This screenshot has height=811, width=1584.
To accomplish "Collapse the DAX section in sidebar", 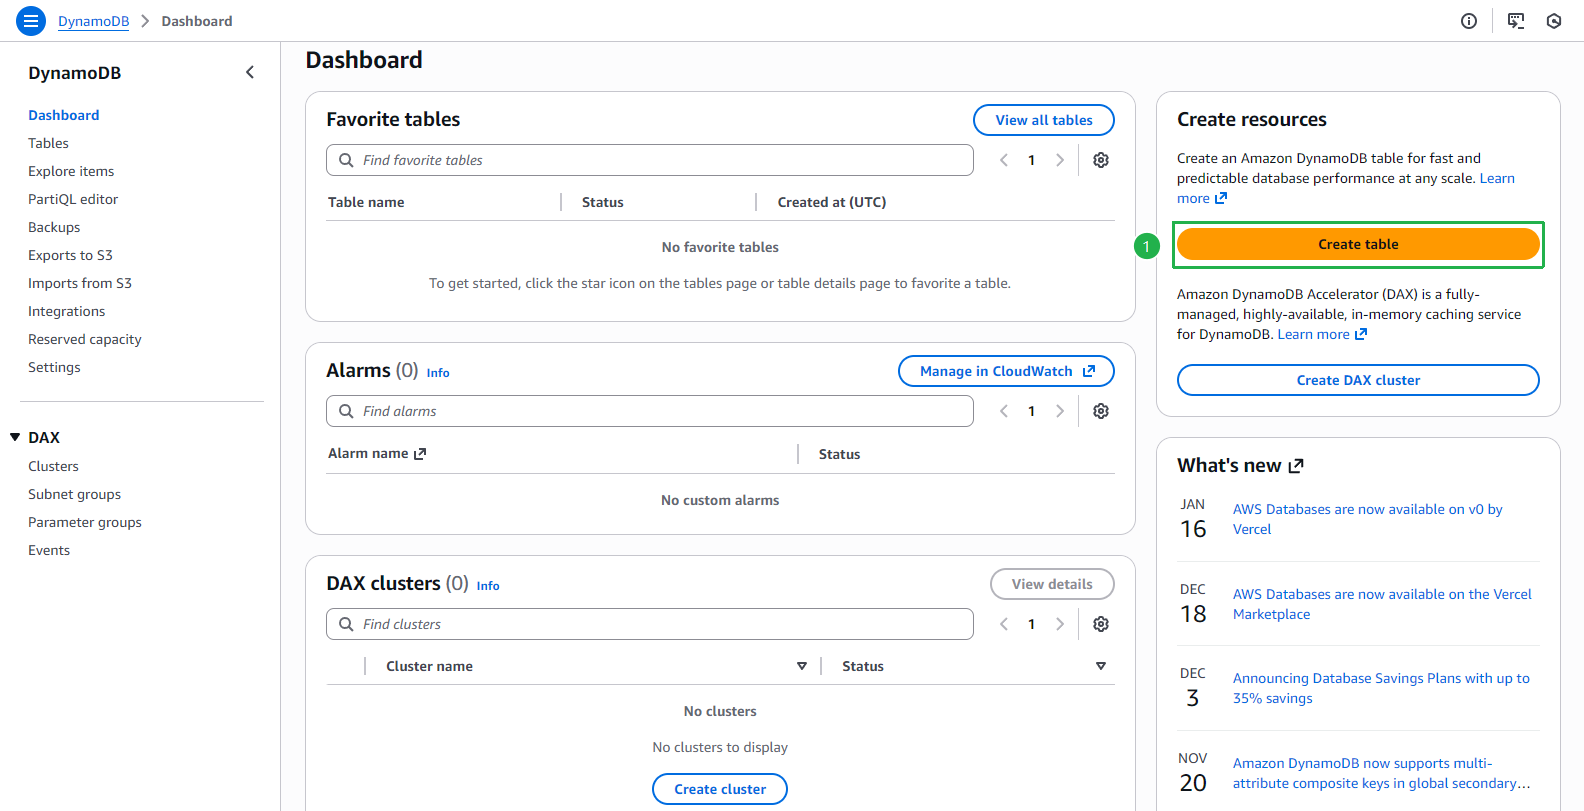I will 15,437.
